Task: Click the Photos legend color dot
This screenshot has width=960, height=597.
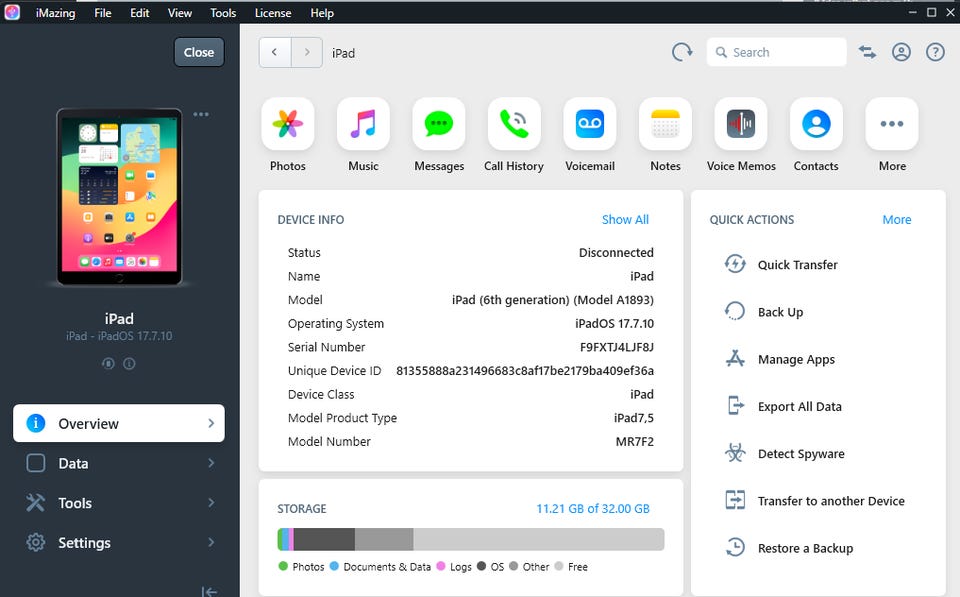Action: tap(283, 566)
